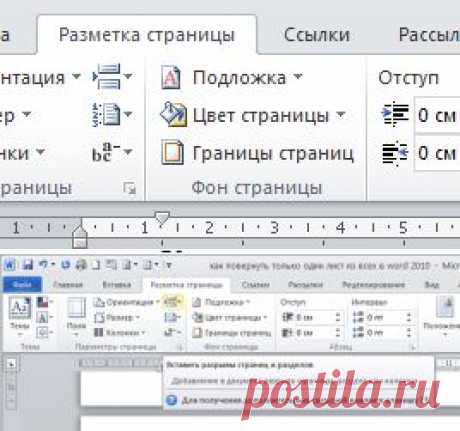Select the small Разметка страницы tab

tap(187, 285)
